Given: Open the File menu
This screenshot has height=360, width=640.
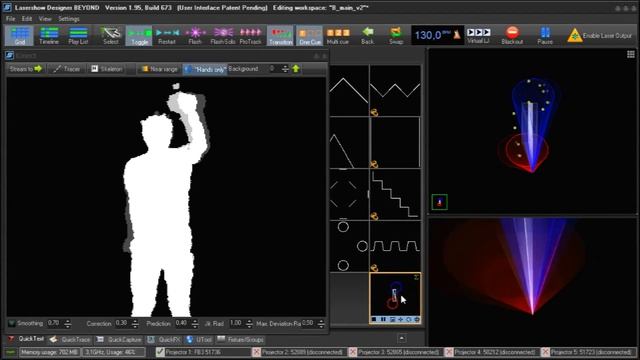Looking at the screenshot, I should [10, 19].
